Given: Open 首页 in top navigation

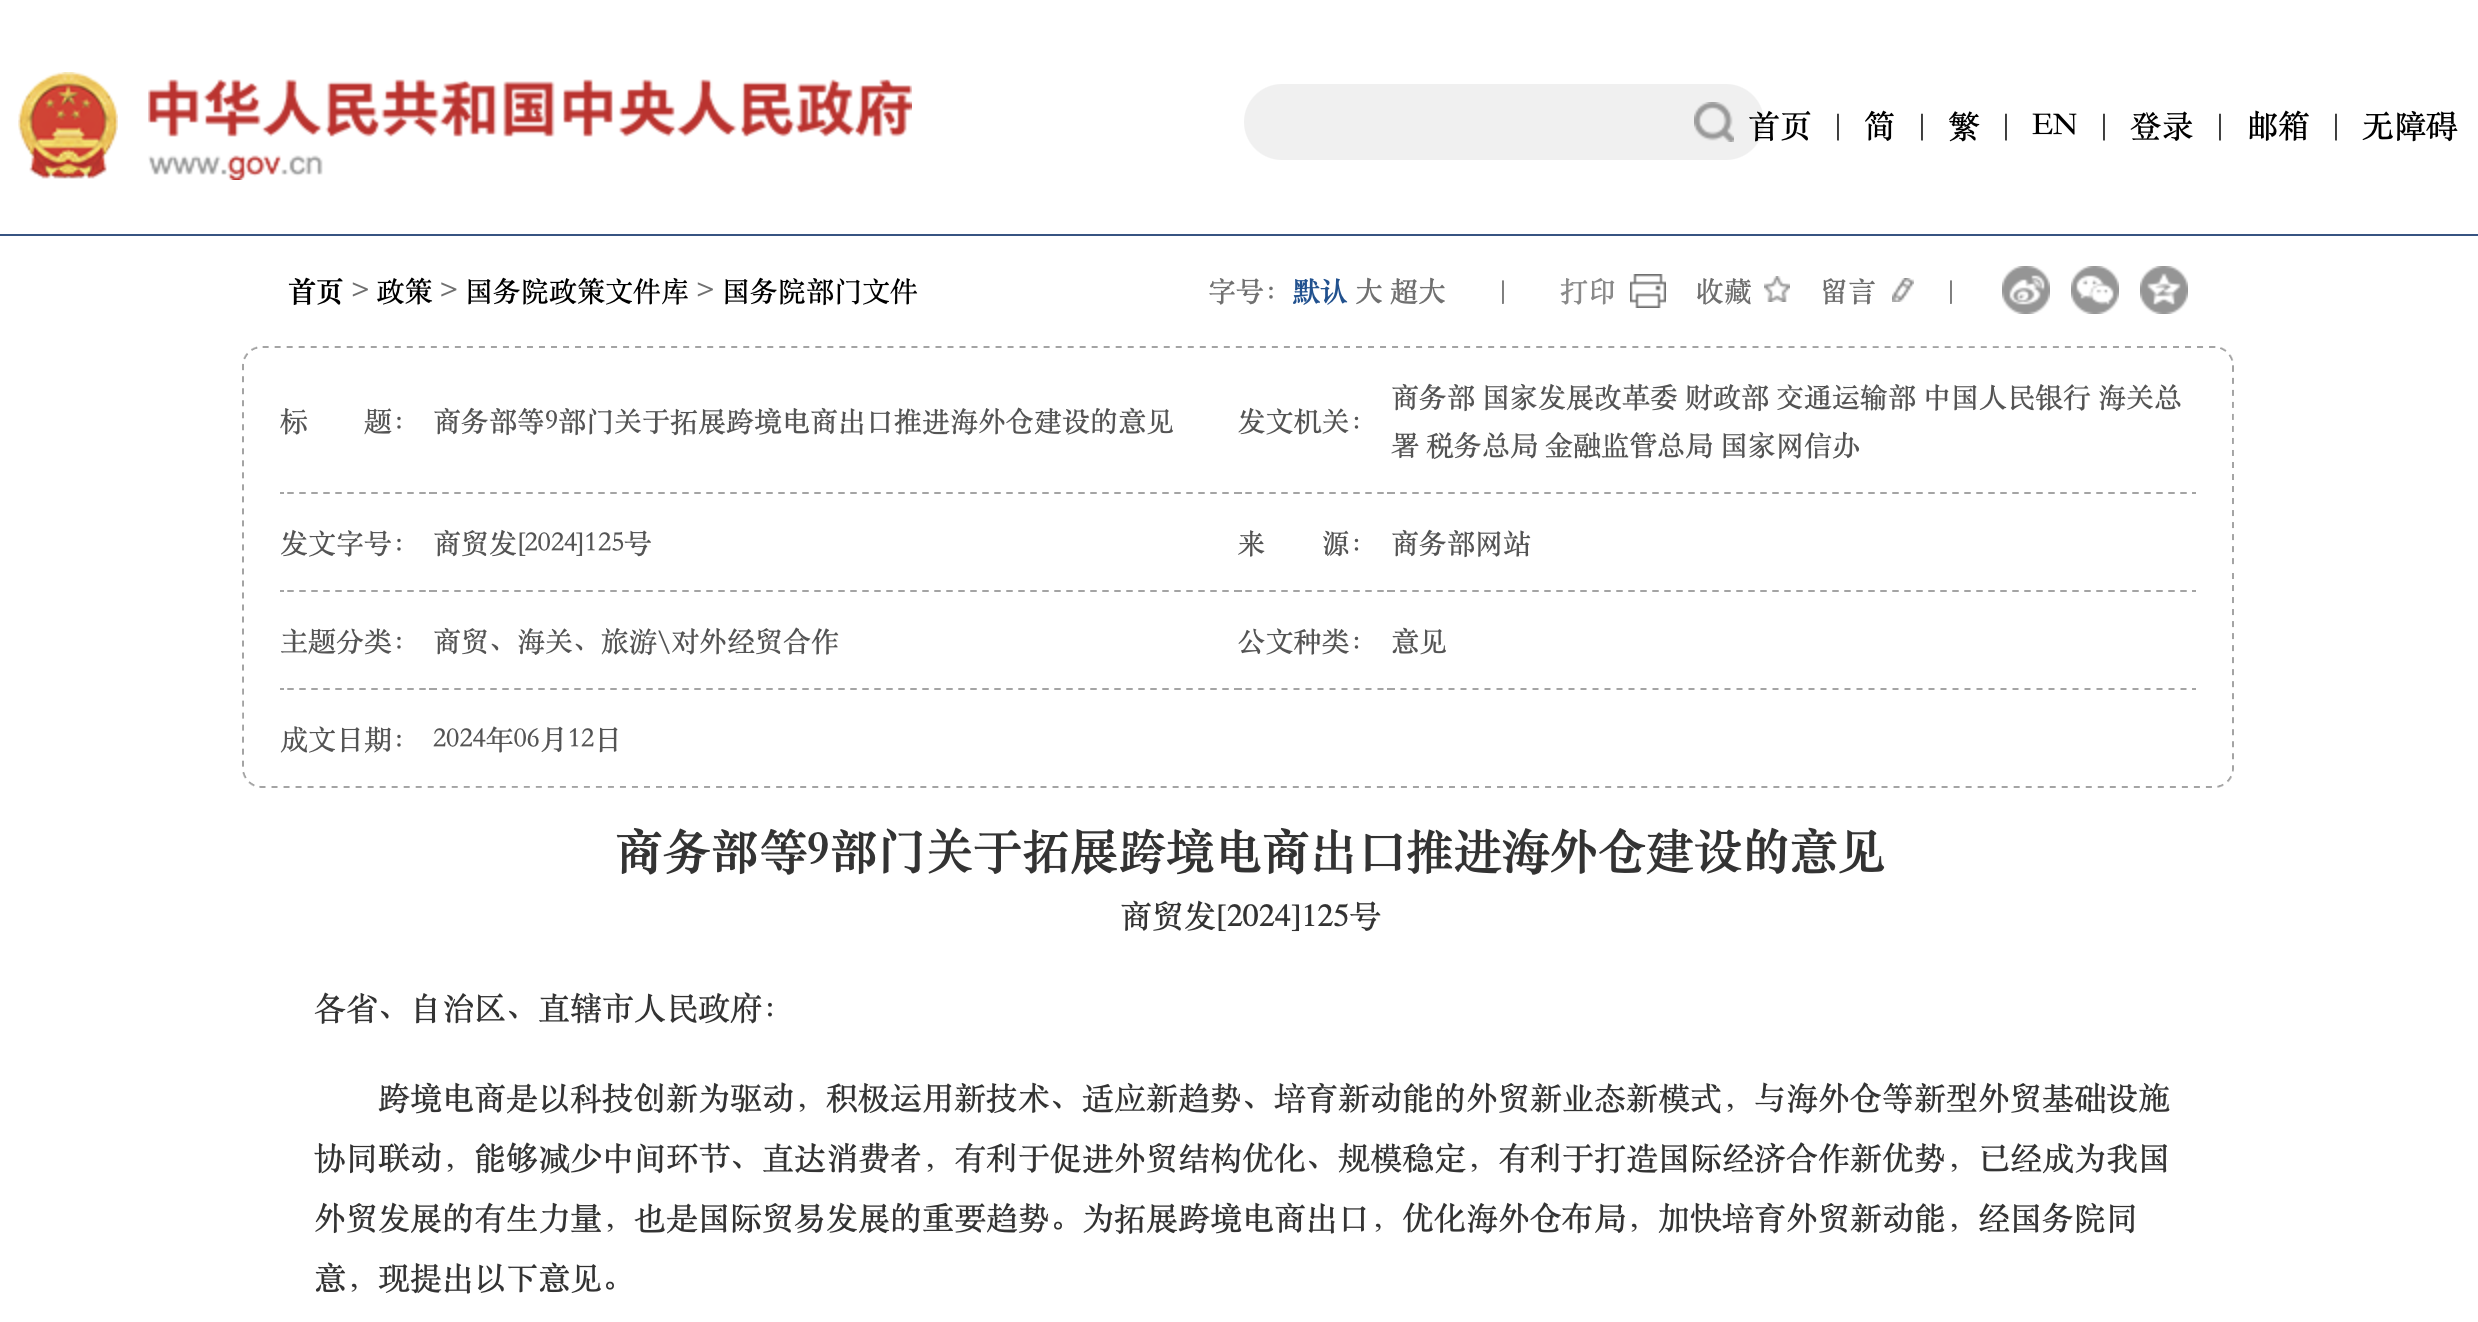Looking at the screenshot, I should [1779, 126].
